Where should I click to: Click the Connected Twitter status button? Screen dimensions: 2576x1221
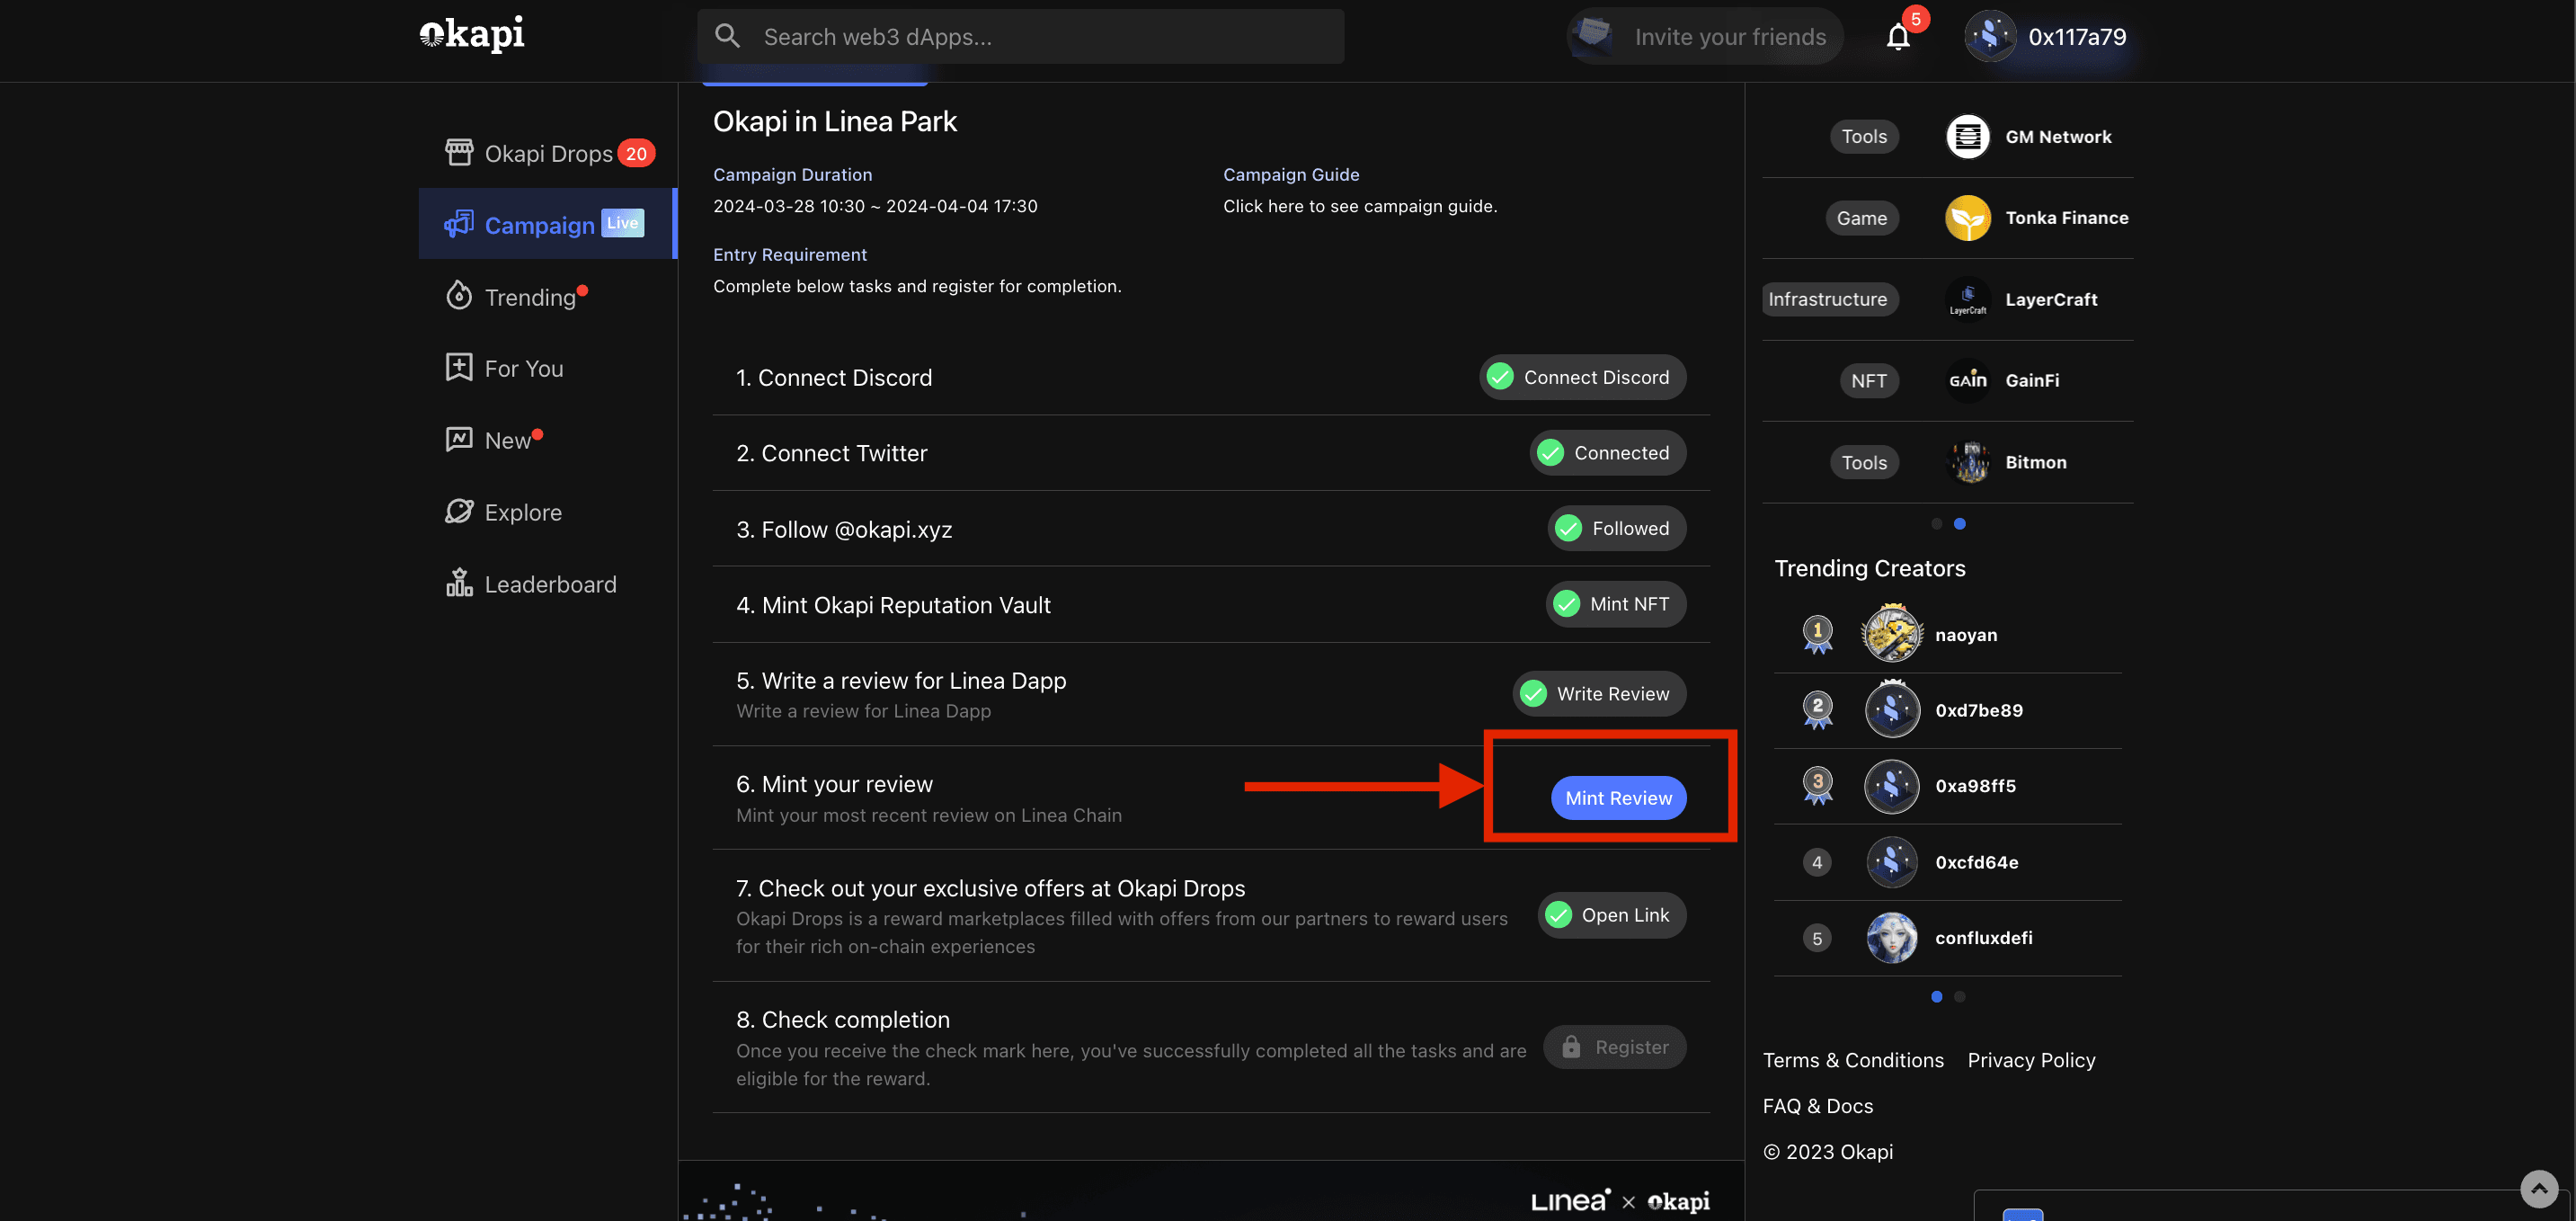point(1607,453)
